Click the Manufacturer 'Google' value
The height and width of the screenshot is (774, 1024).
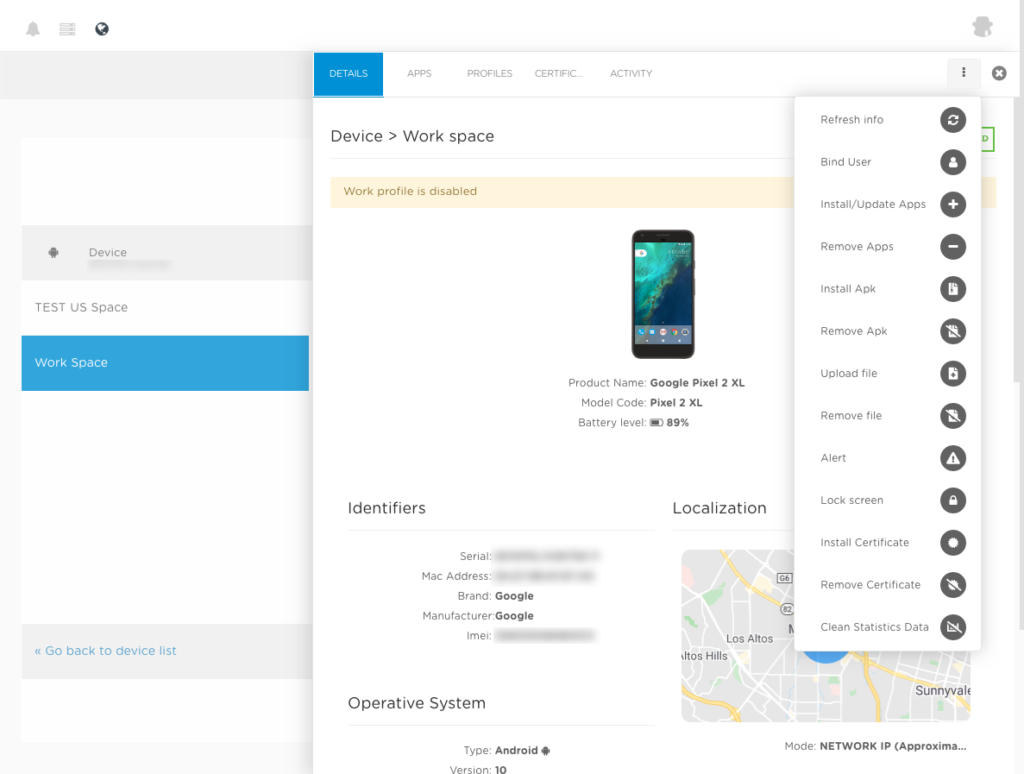tap(514, 615)
